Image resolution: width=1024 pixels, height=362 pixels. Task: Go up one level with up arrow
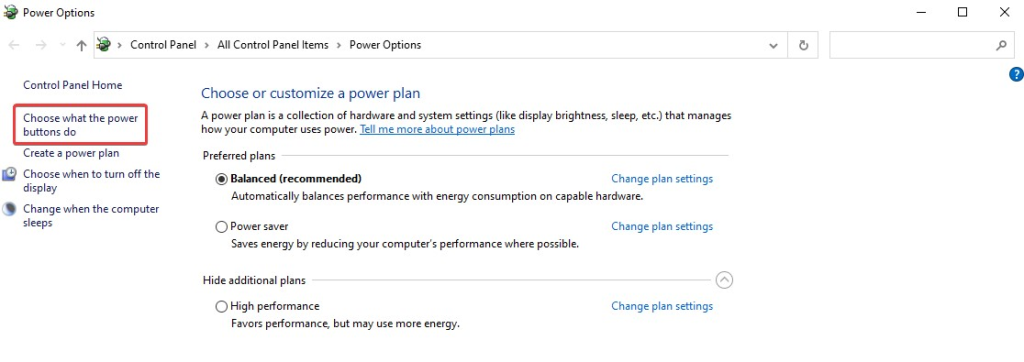tap(81, 45)
